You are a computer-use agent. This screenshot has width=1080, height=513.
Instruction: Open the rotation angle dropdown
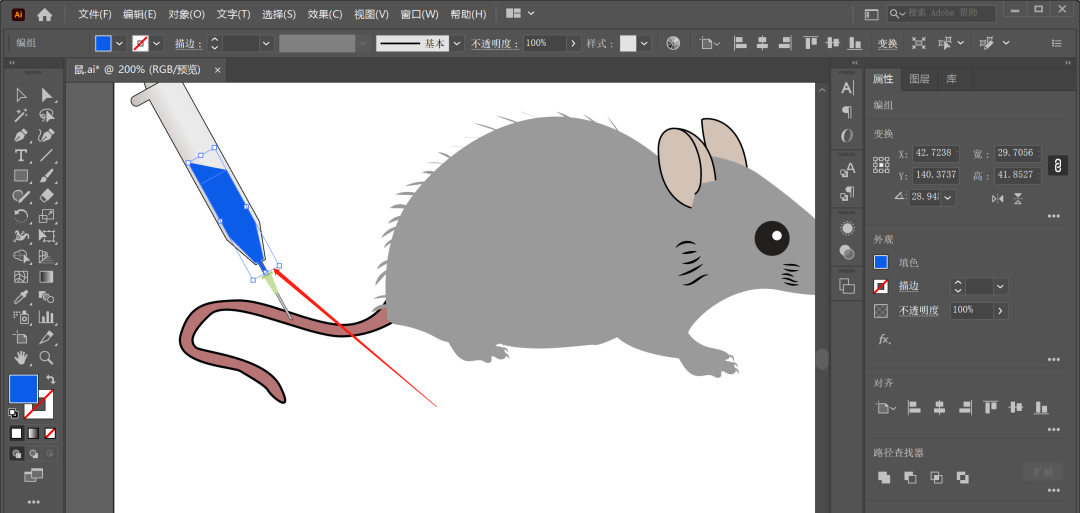click(x=947, y=198)
